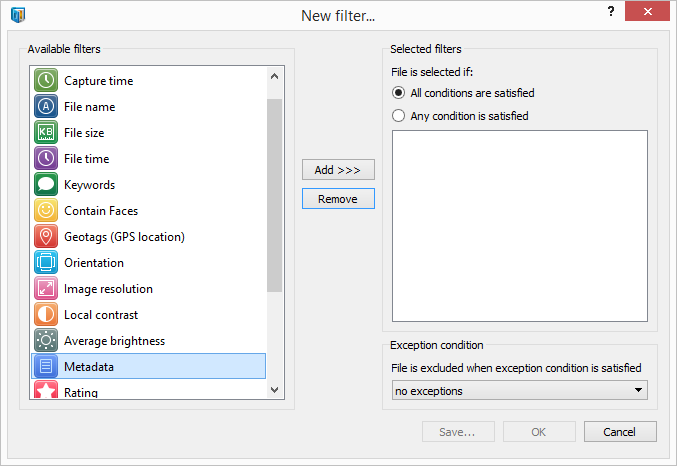The height and width of the screenshot is (466, 677).
Task: Click the Image resolution arrows icon
Action: [46, 288]
